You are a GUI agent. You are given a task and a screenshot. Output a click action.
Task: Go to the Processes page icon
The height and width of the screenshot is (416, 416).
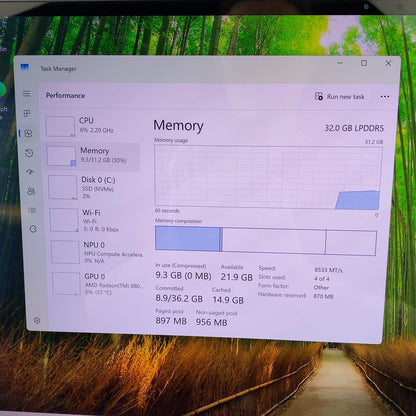27,113
